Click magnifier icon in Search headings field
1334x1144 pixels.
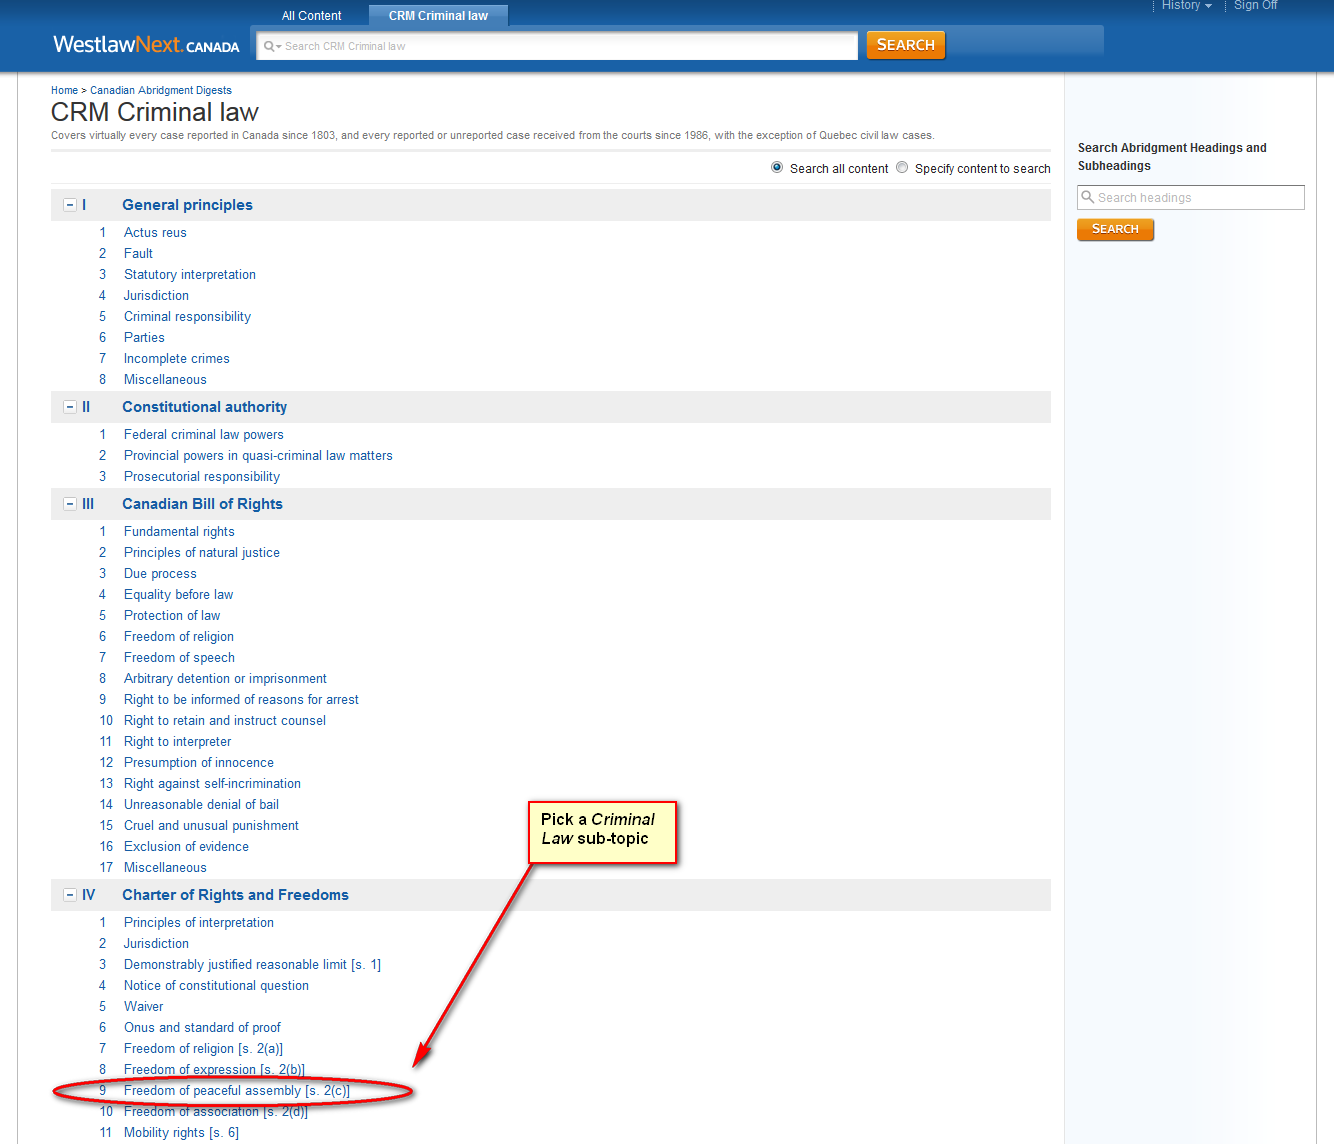point(1088,197)
